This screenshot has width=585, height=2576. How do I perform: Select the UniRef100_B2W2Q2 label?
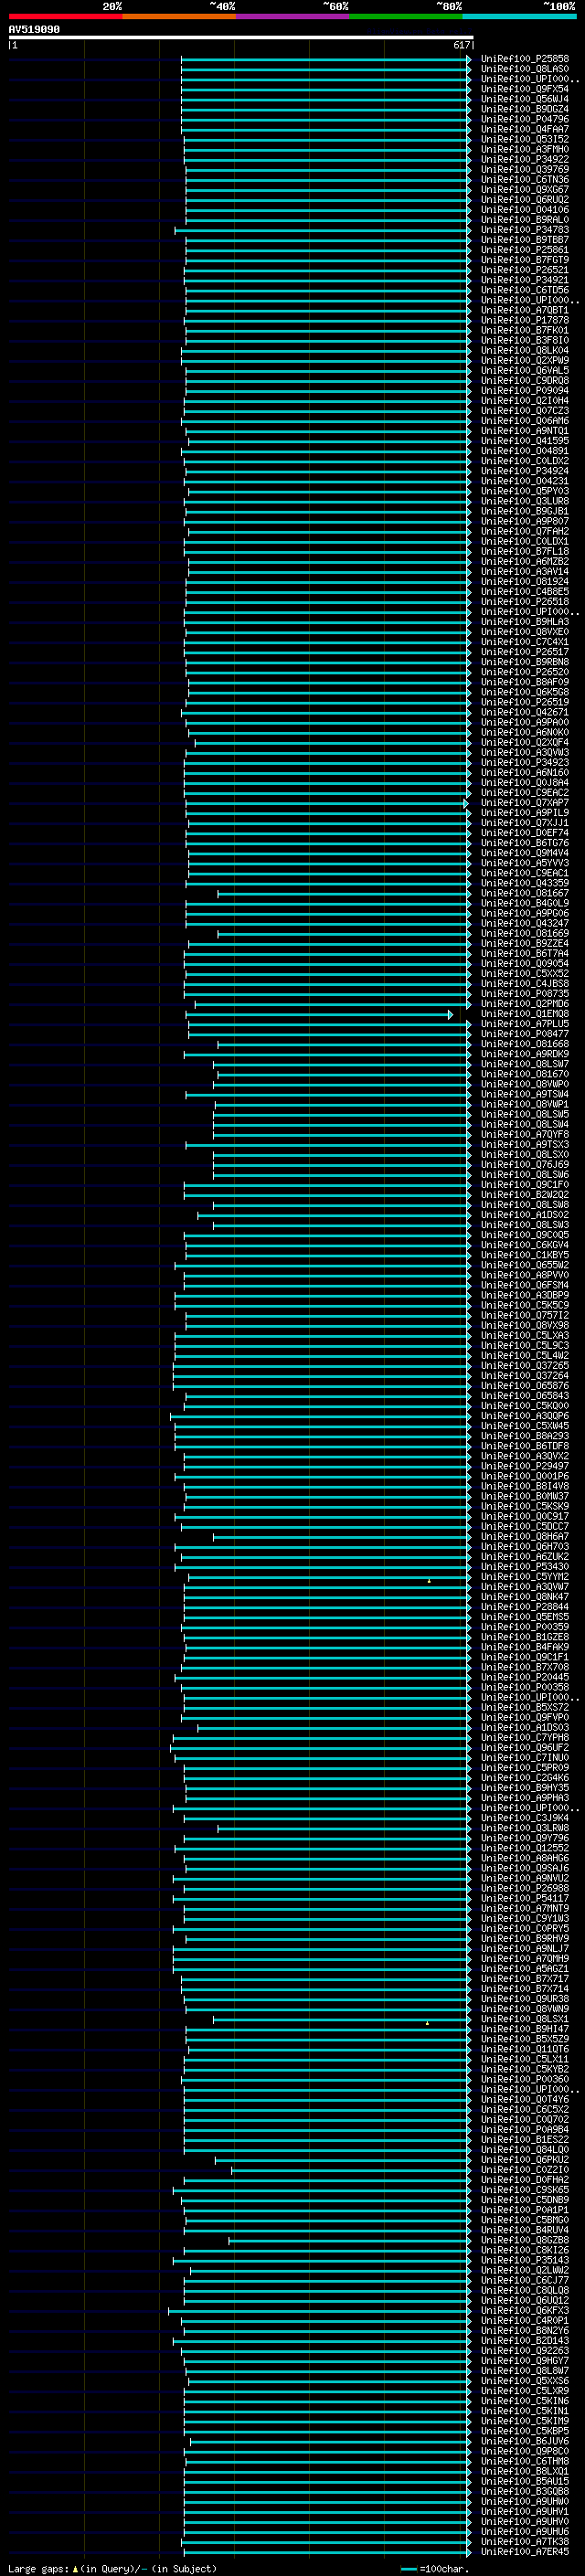tap(525, 1194)
